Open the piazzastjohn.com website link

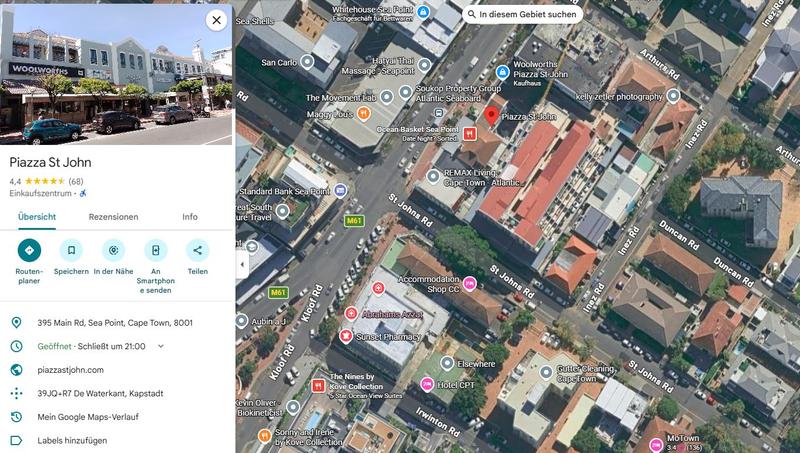70,370
